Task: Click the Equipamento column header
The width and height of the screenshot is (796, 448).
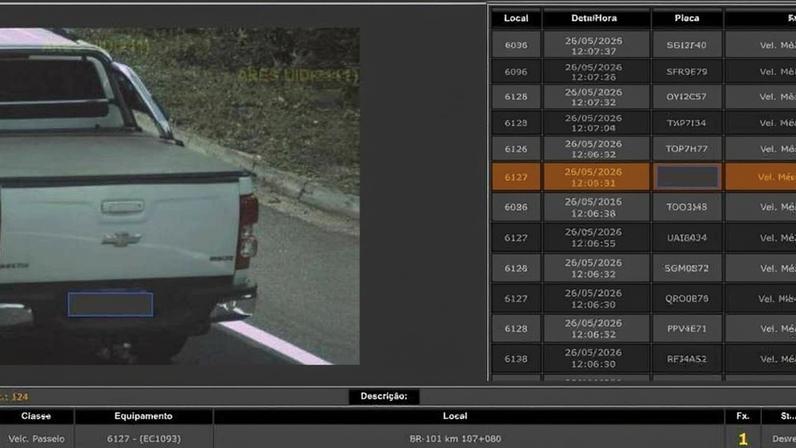Action: coord(143,416)
